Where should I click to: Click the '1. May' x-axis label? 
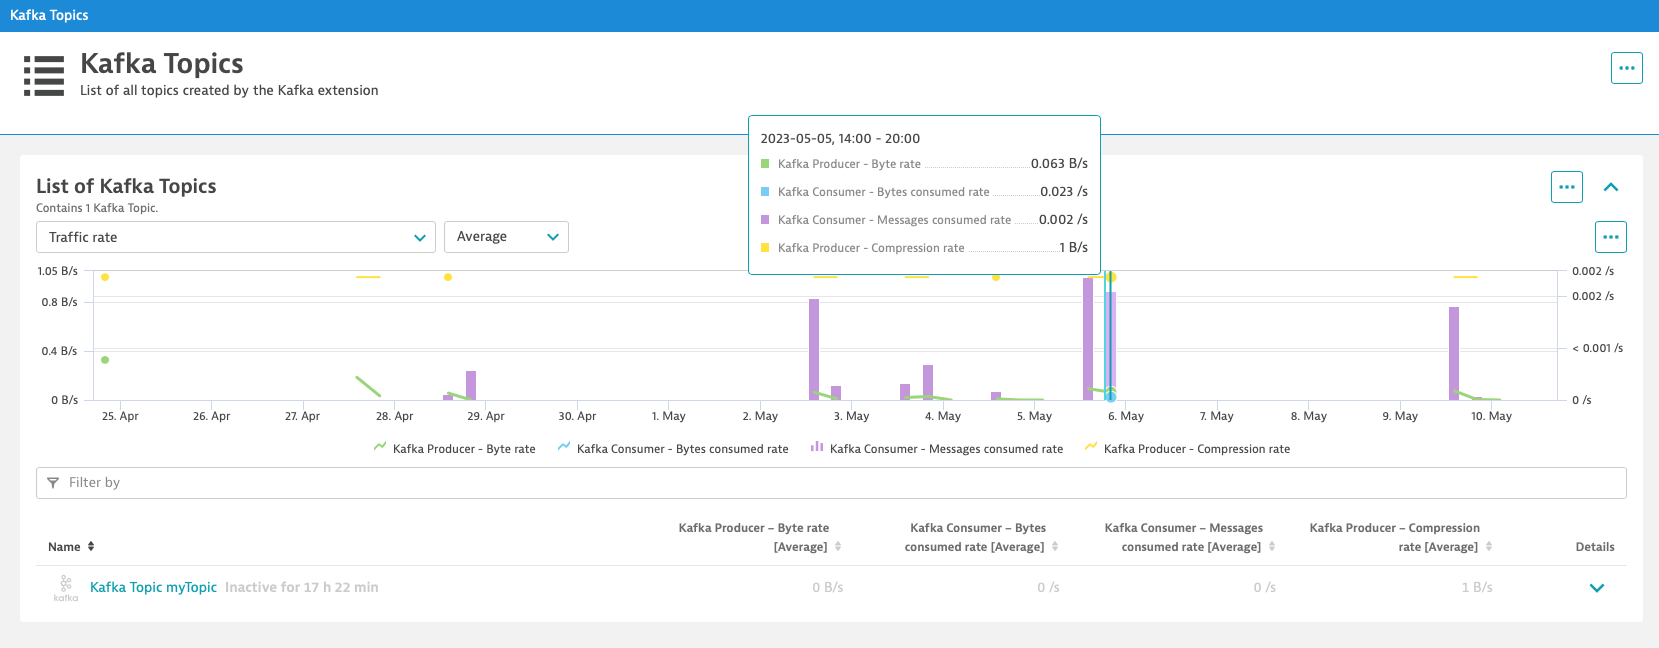pos(669,416)
